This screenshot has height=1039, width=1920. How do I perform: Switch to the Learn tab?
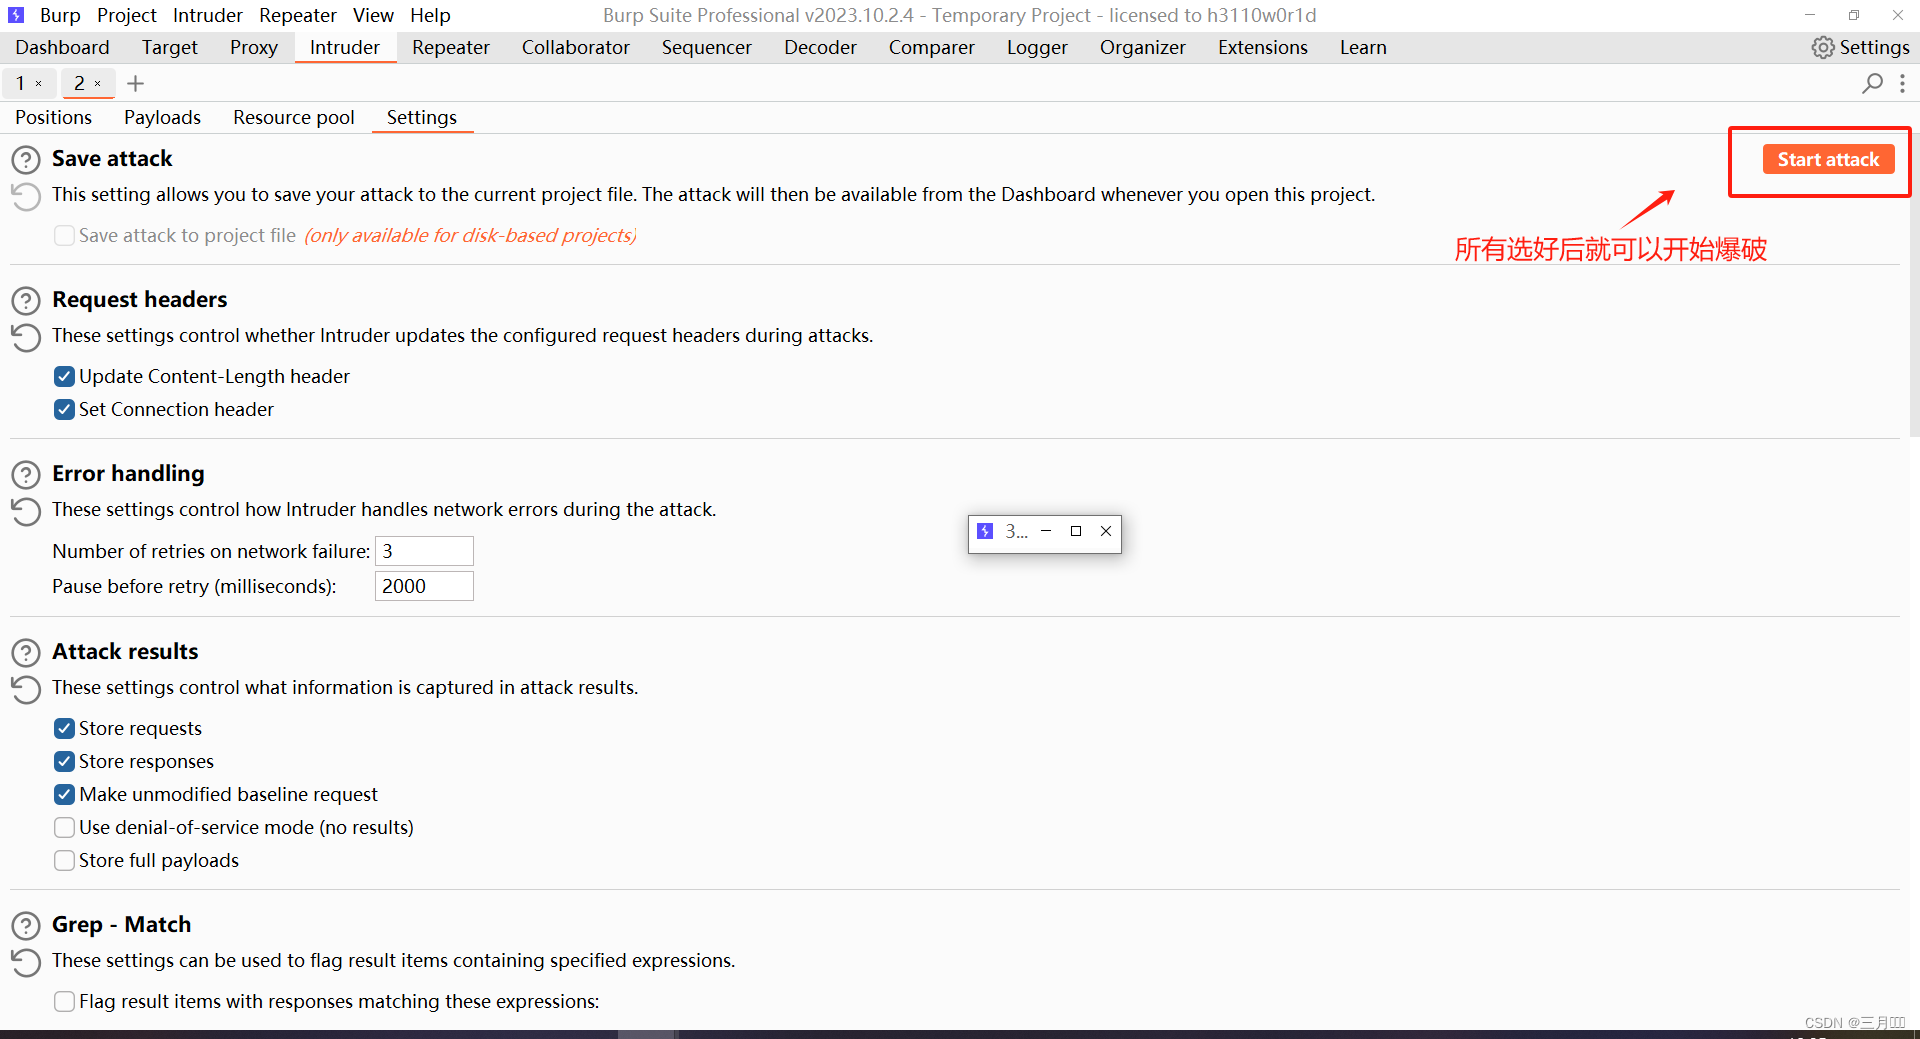(1362, 47)
